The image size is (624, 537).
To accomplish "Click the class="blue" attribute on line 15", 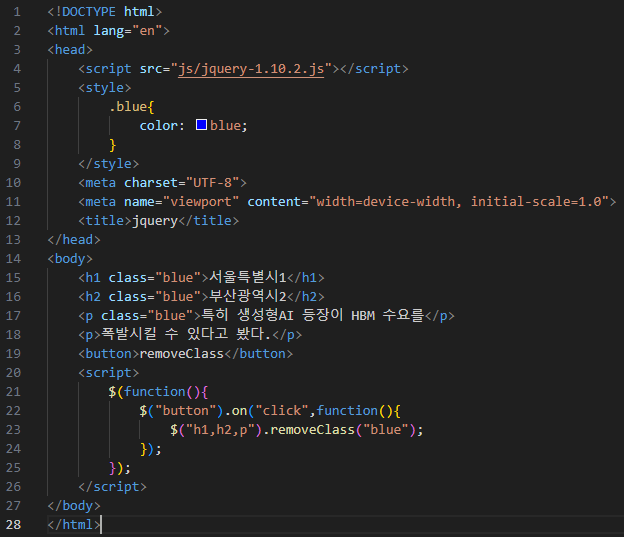I will pyautogui.click(x=155, y=277).
